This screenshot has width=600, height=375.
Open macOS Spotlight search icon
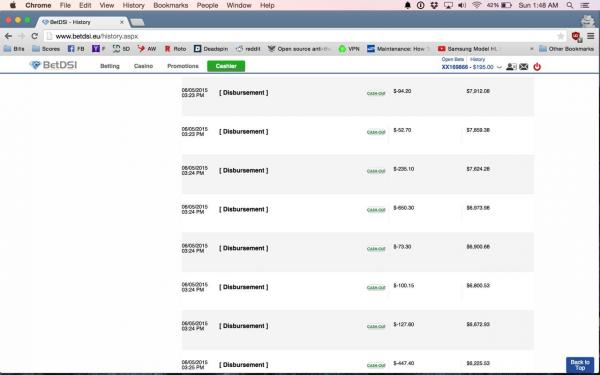(570, 5)
